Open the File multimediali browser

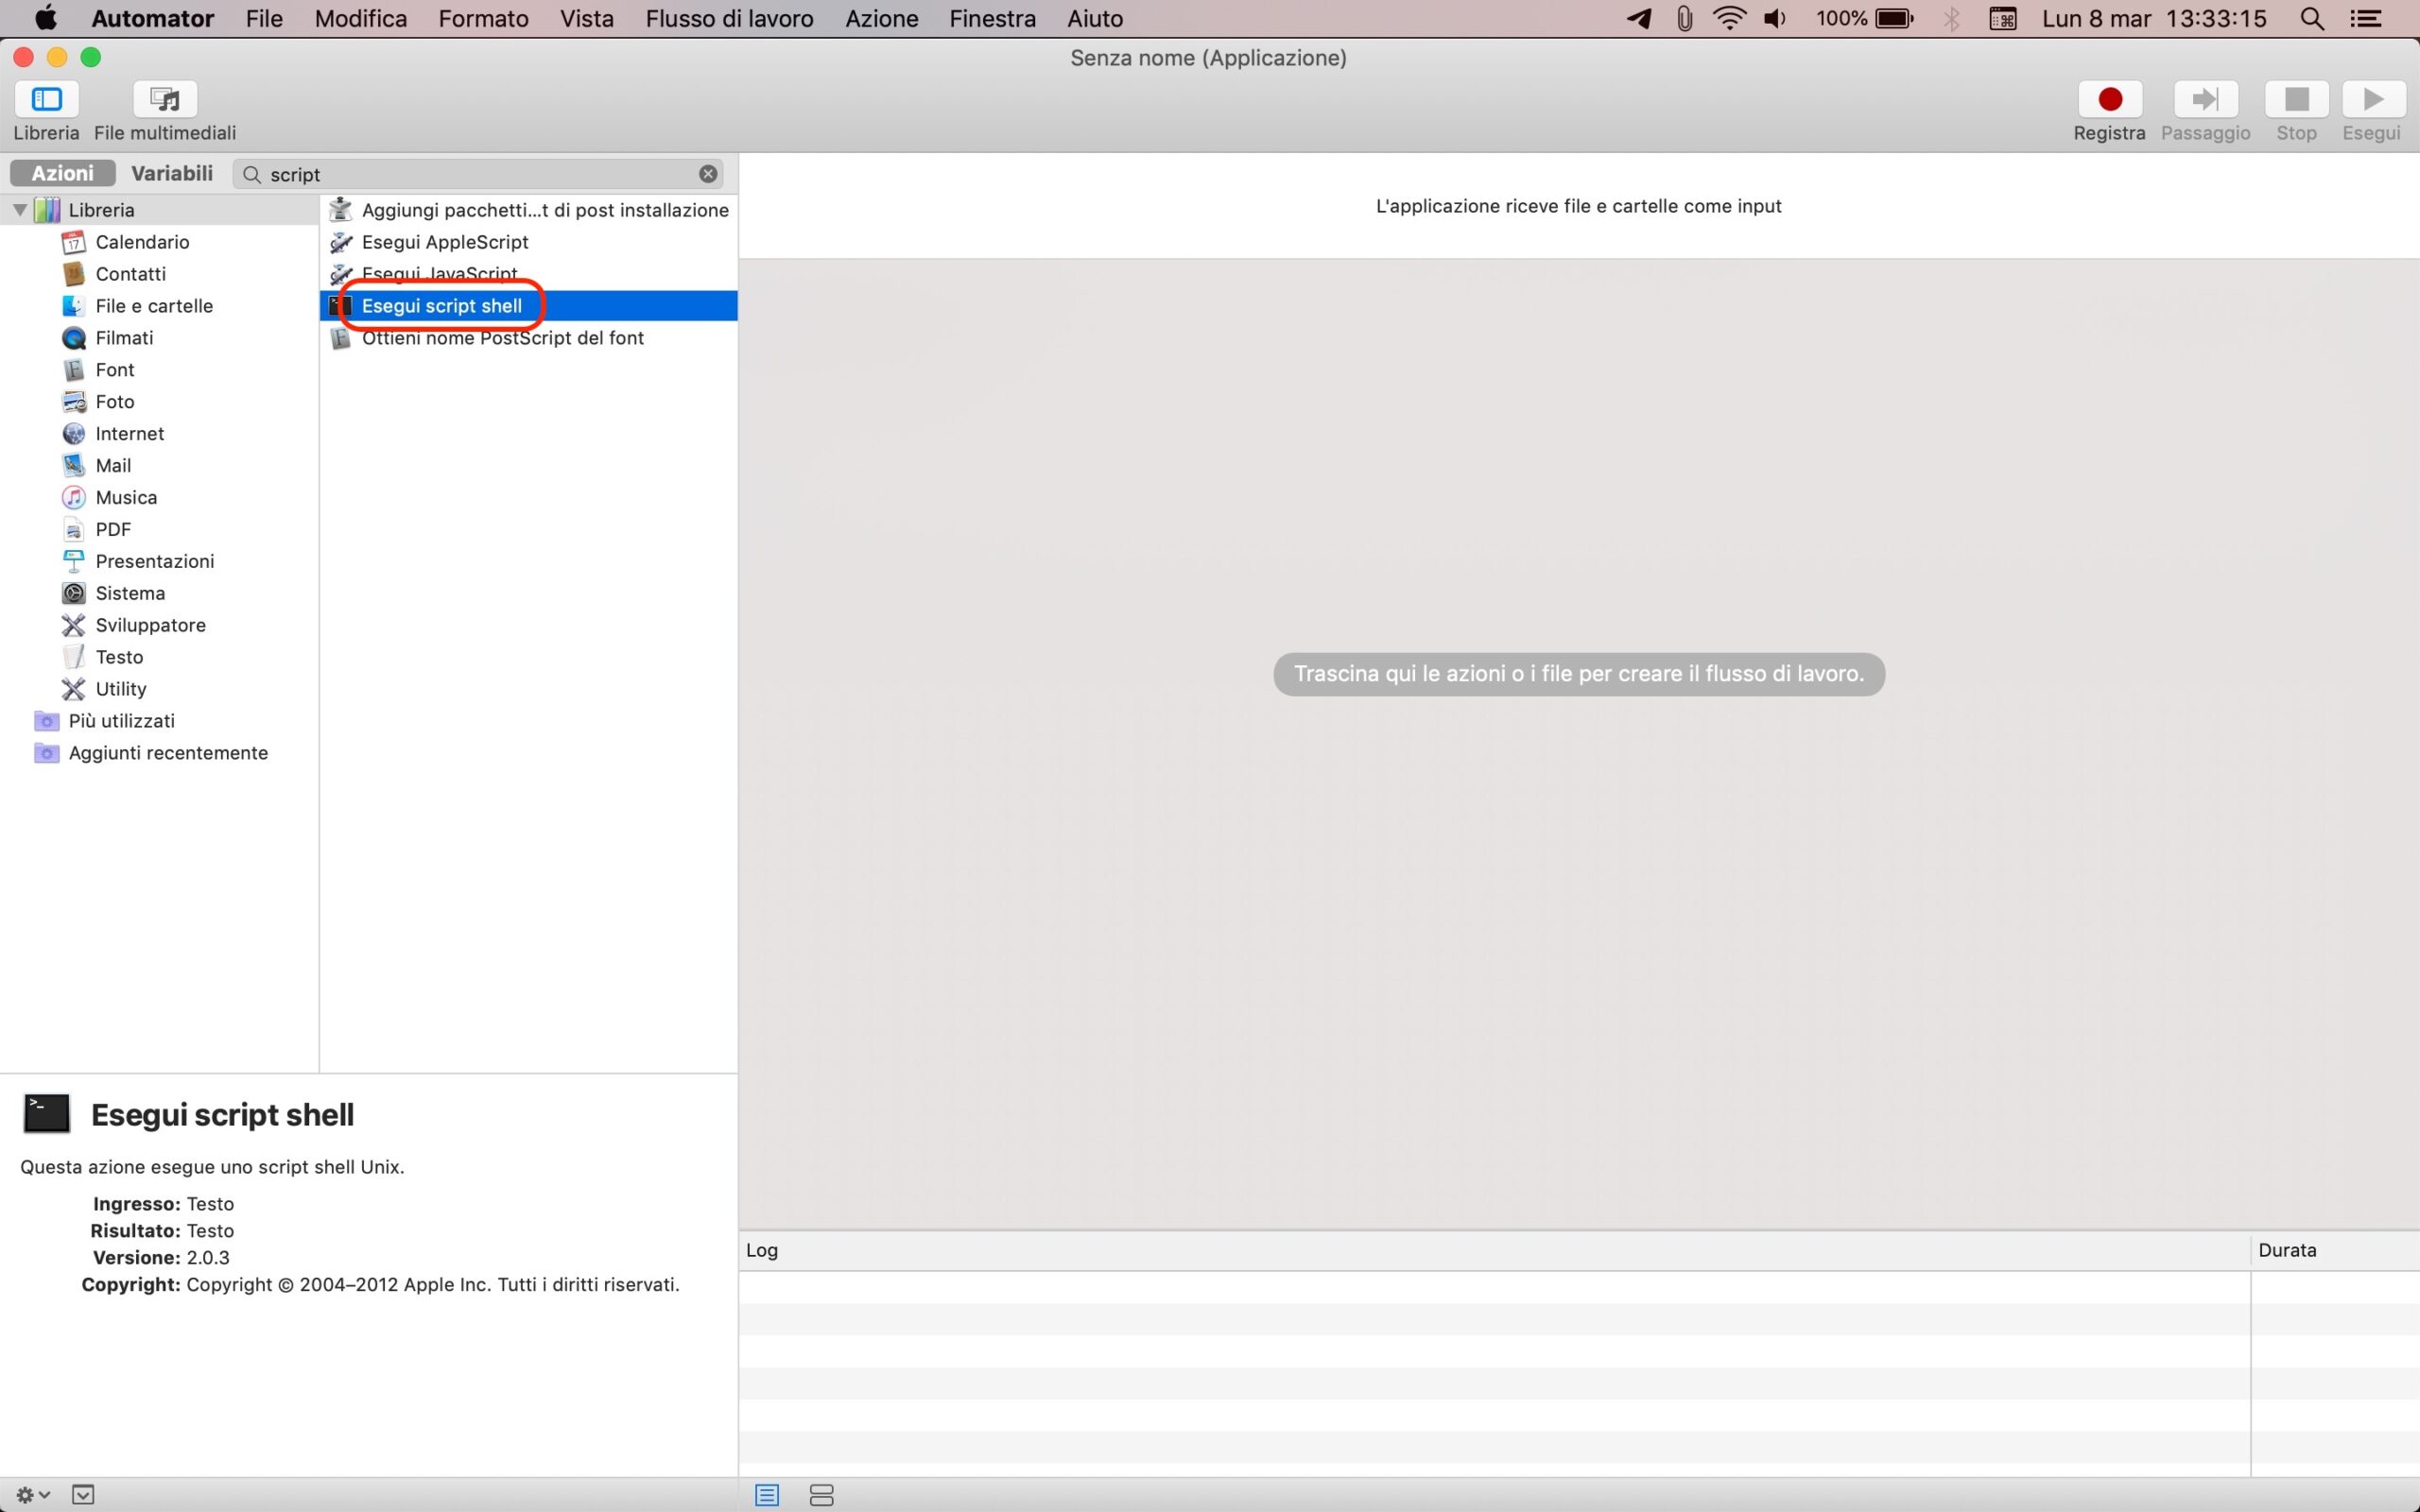pyautogui.click(x=165, y=100)
